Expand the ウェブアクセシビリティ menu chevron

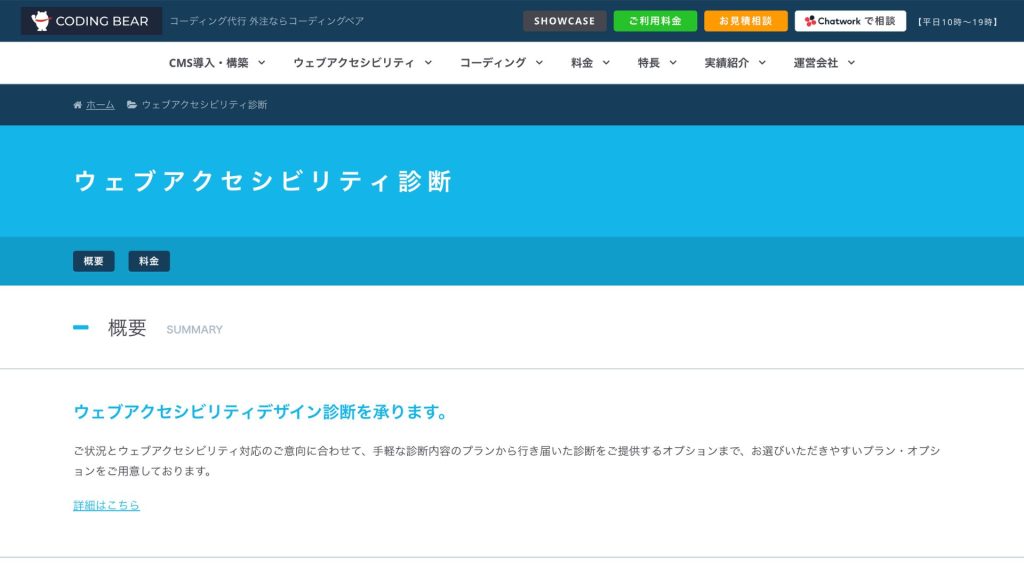(428, 62)
